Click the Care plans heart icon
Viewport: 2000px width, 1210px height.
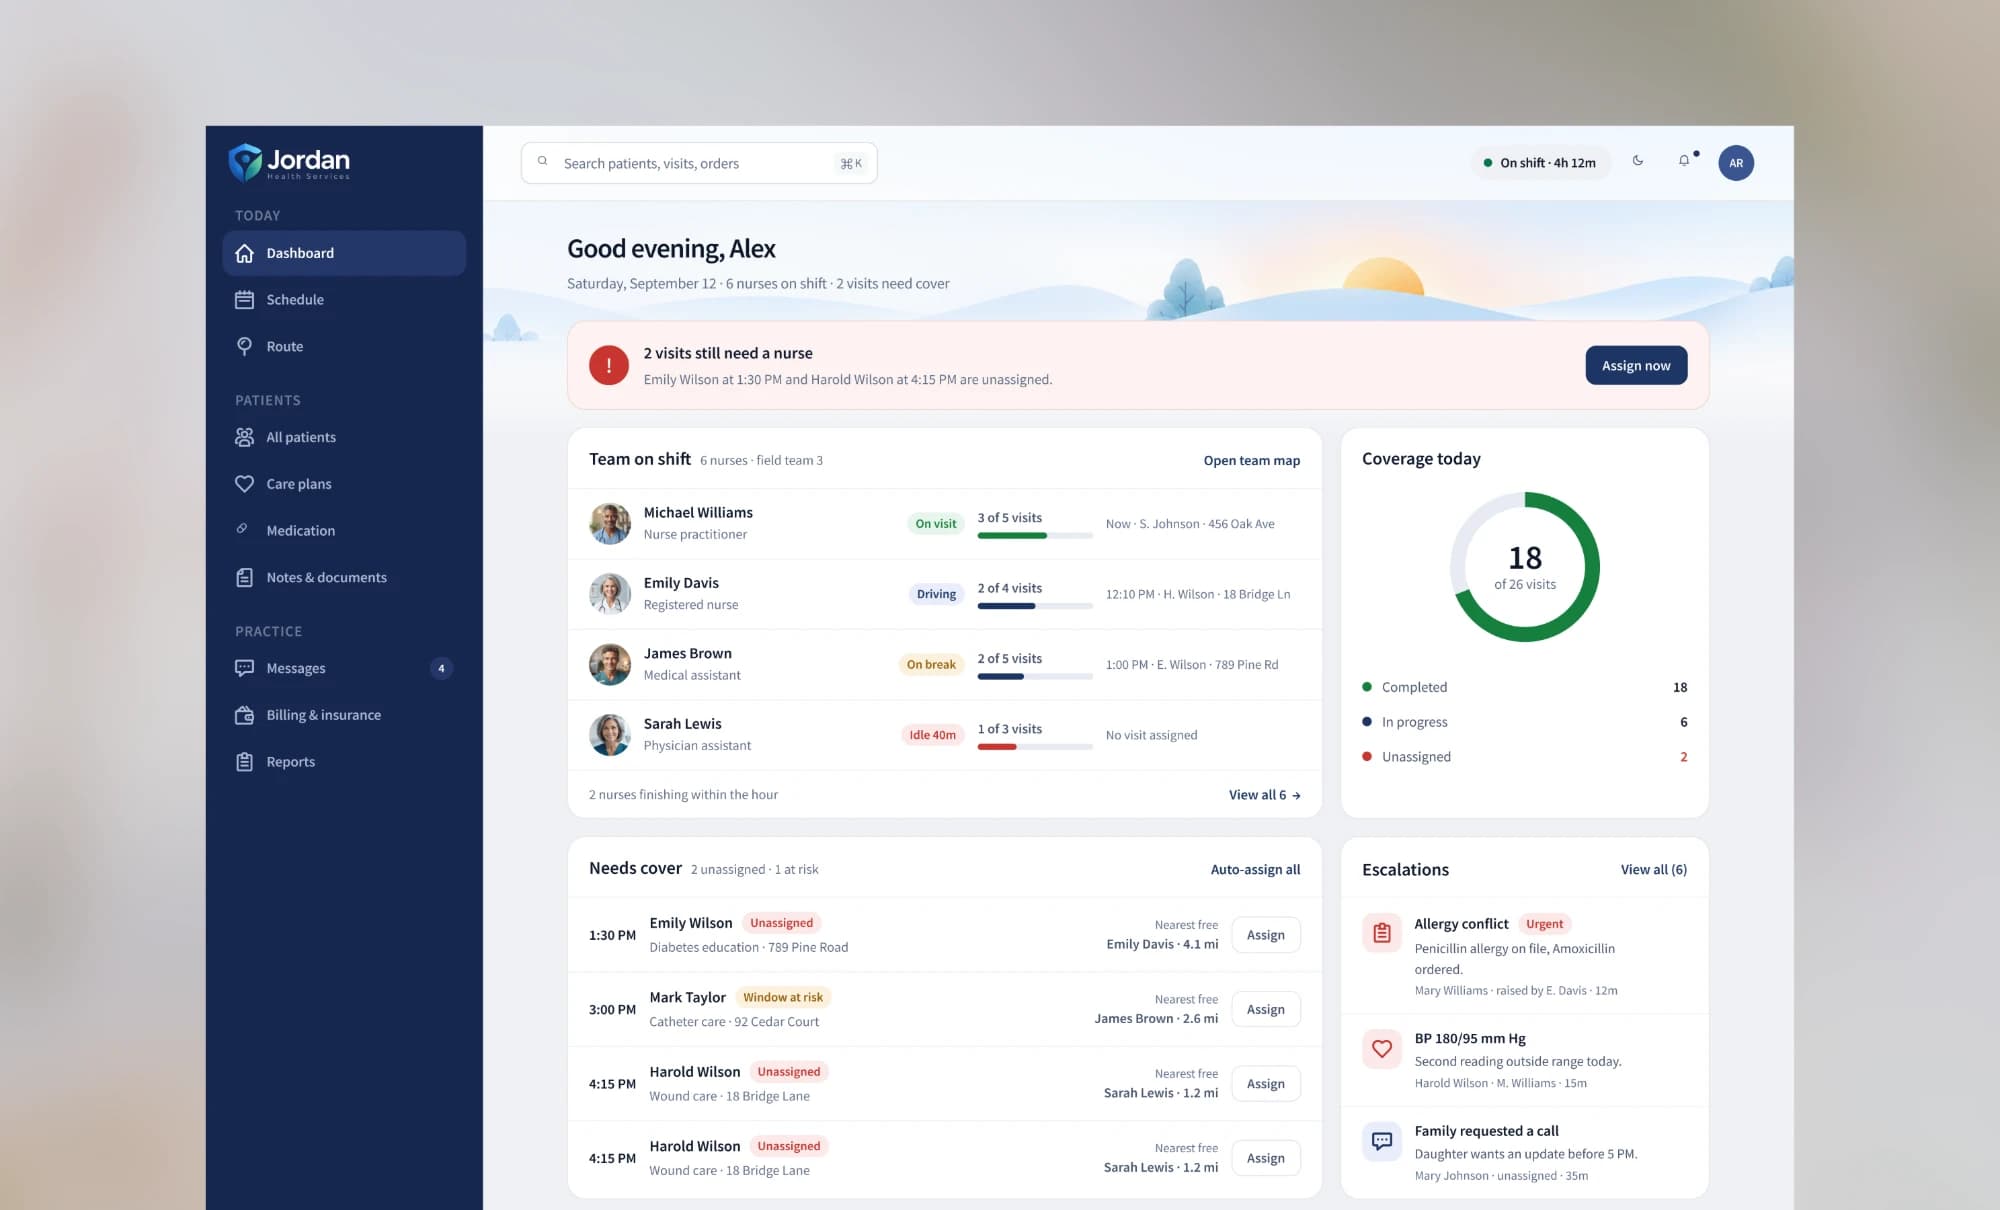[244, 483]
